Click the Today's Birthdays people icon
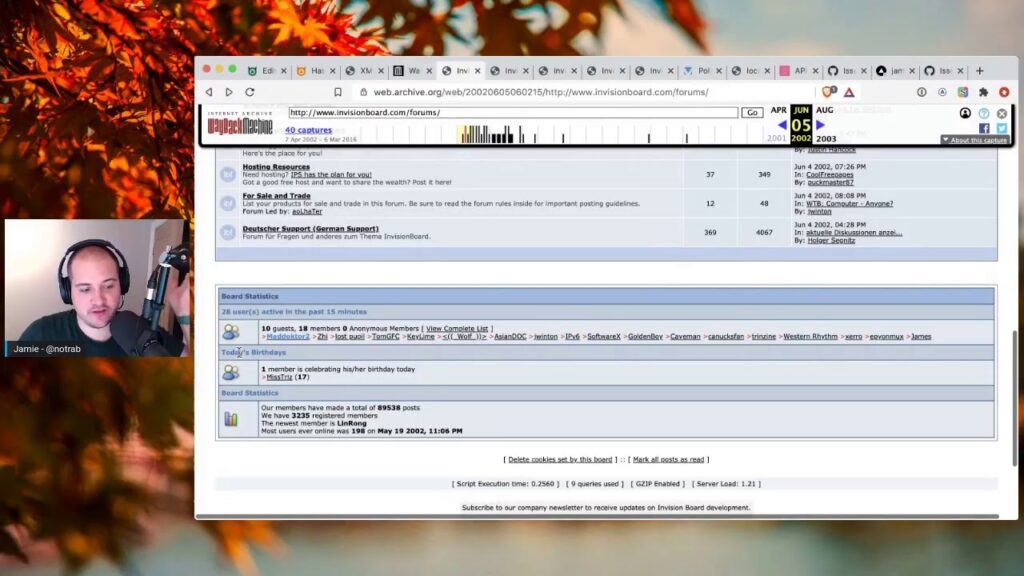The width and height of the screenshot is (1024, 576). click(x=231, y=372)
